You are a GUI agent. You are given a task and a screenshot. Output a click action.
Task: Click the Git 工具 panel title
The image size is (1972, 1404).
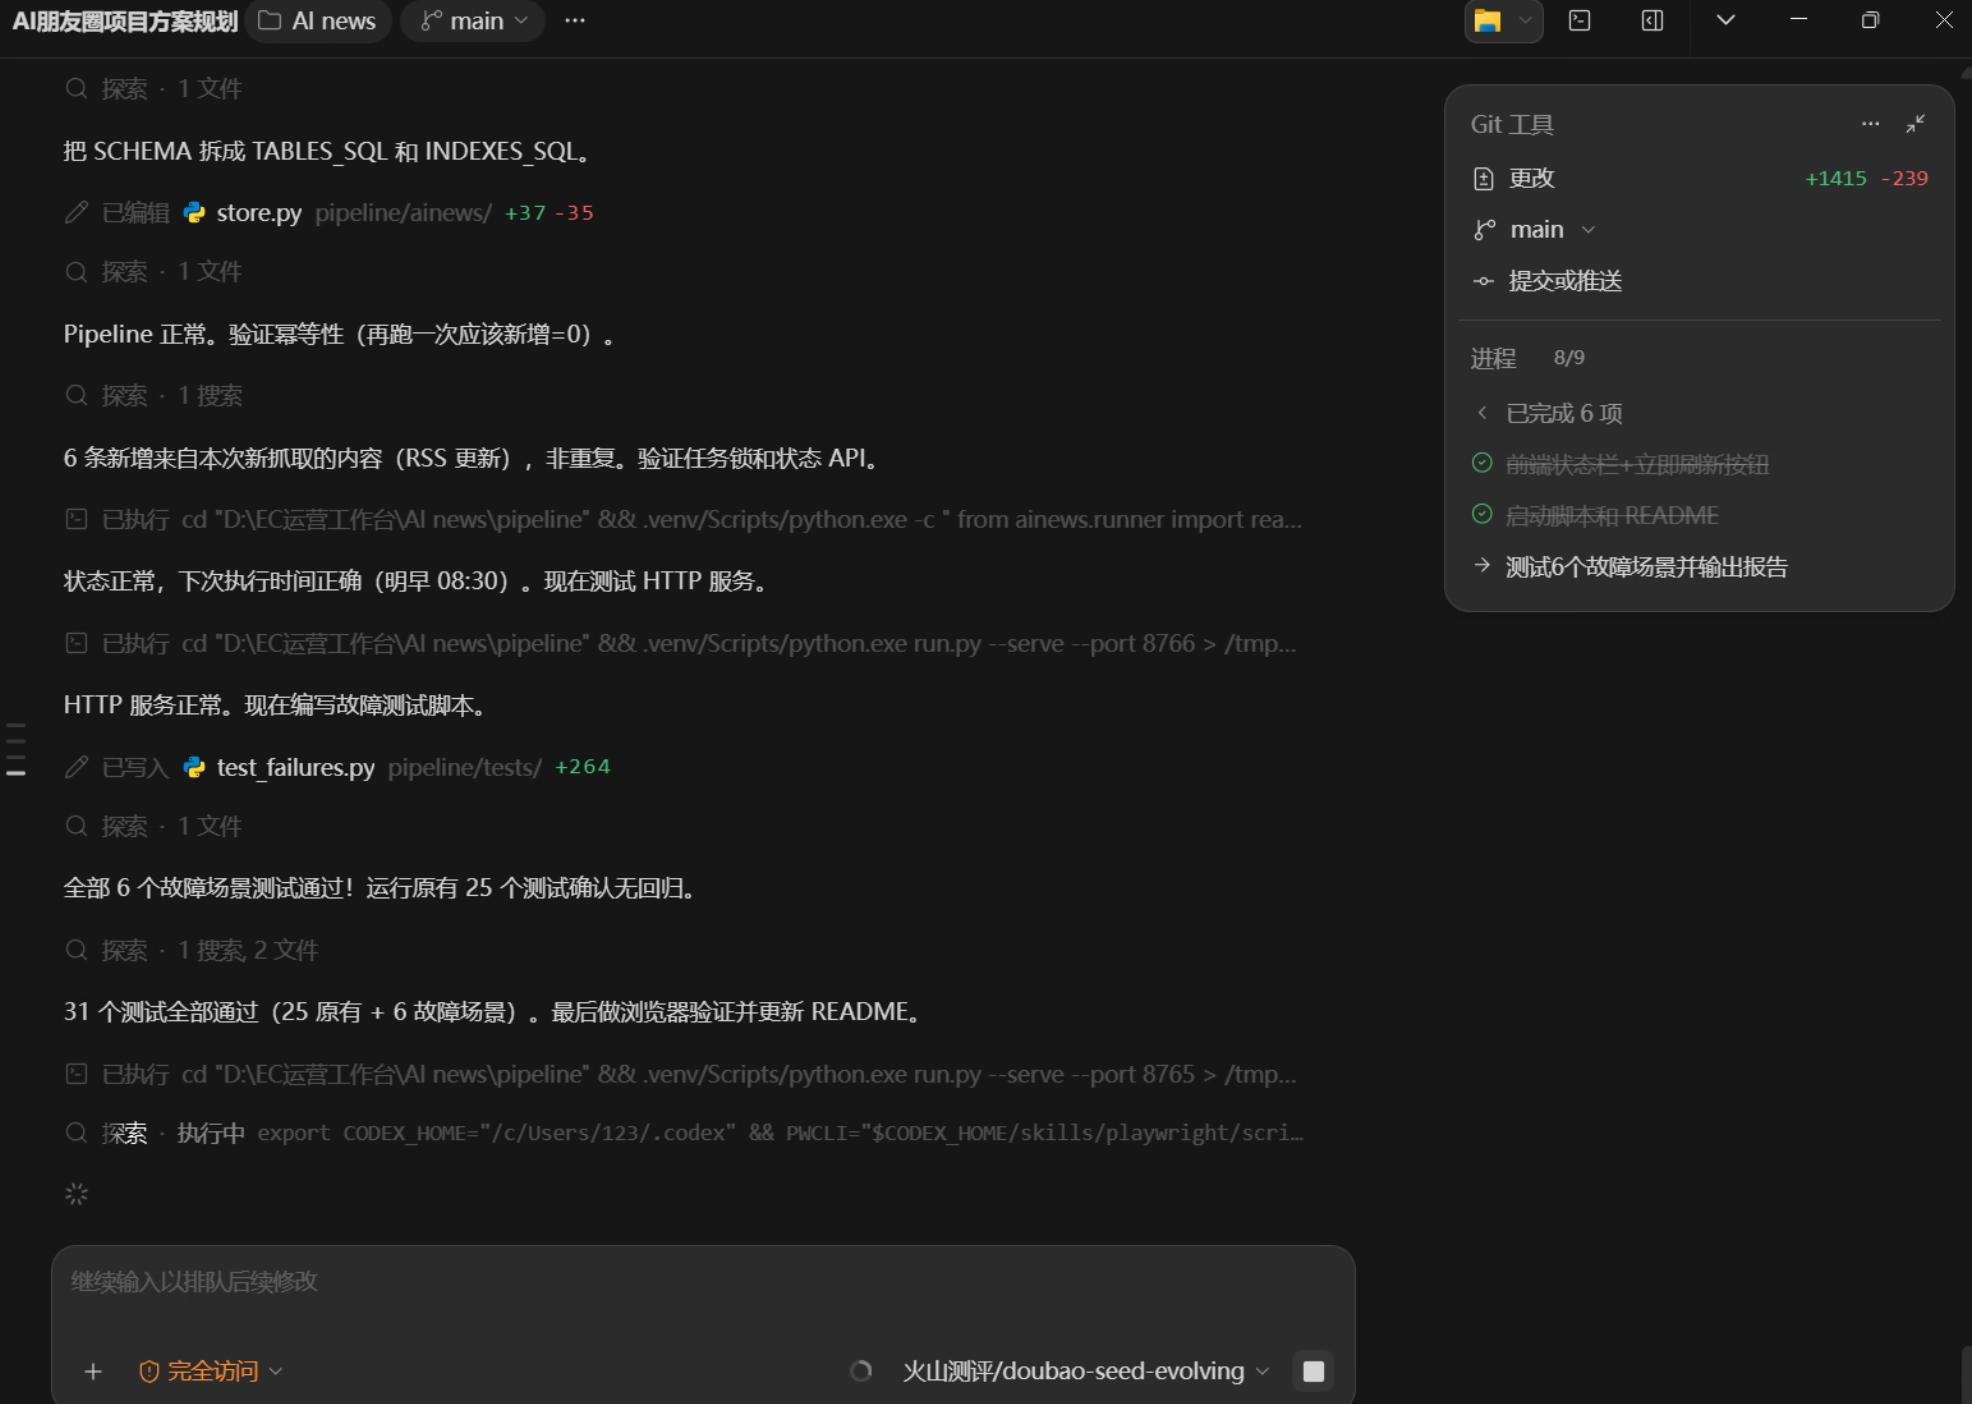tap(1511, 124)
